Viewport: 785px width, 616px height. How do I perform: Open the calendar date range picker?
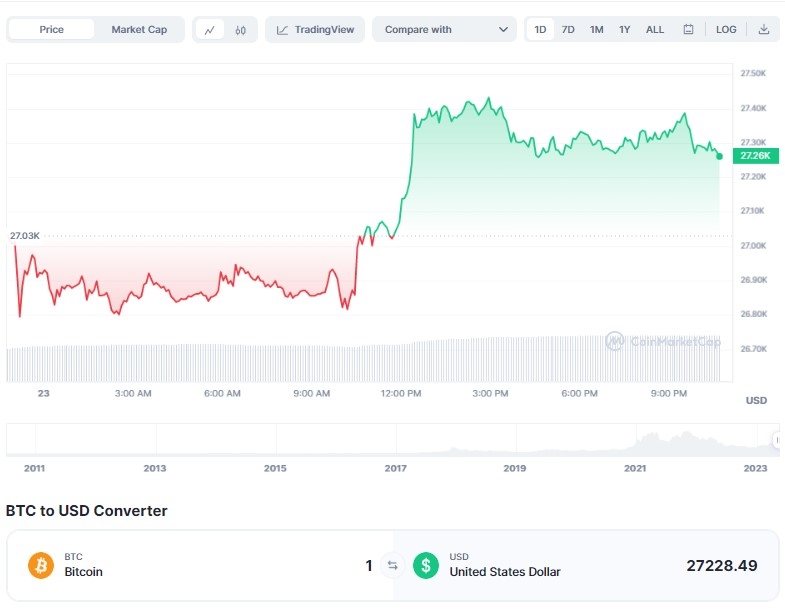point(688,30)
